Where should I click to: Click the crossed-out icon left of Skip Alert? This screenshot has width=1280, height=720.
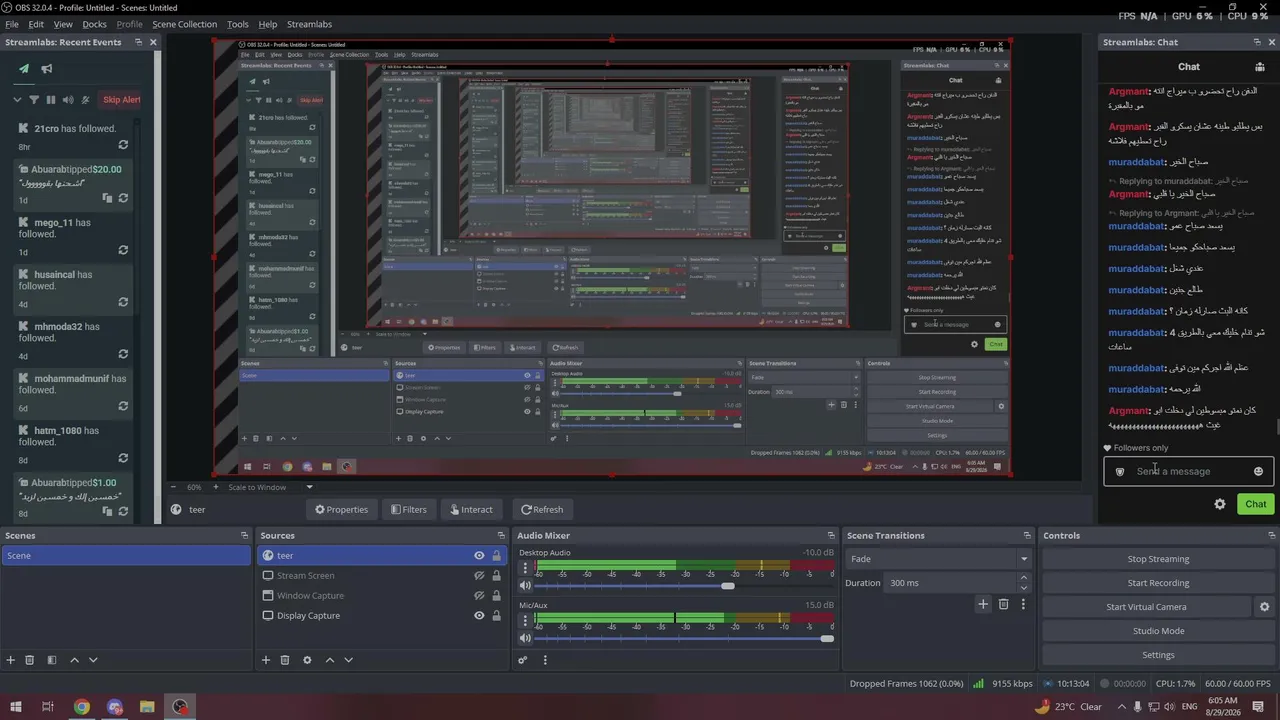pos(85,100)
